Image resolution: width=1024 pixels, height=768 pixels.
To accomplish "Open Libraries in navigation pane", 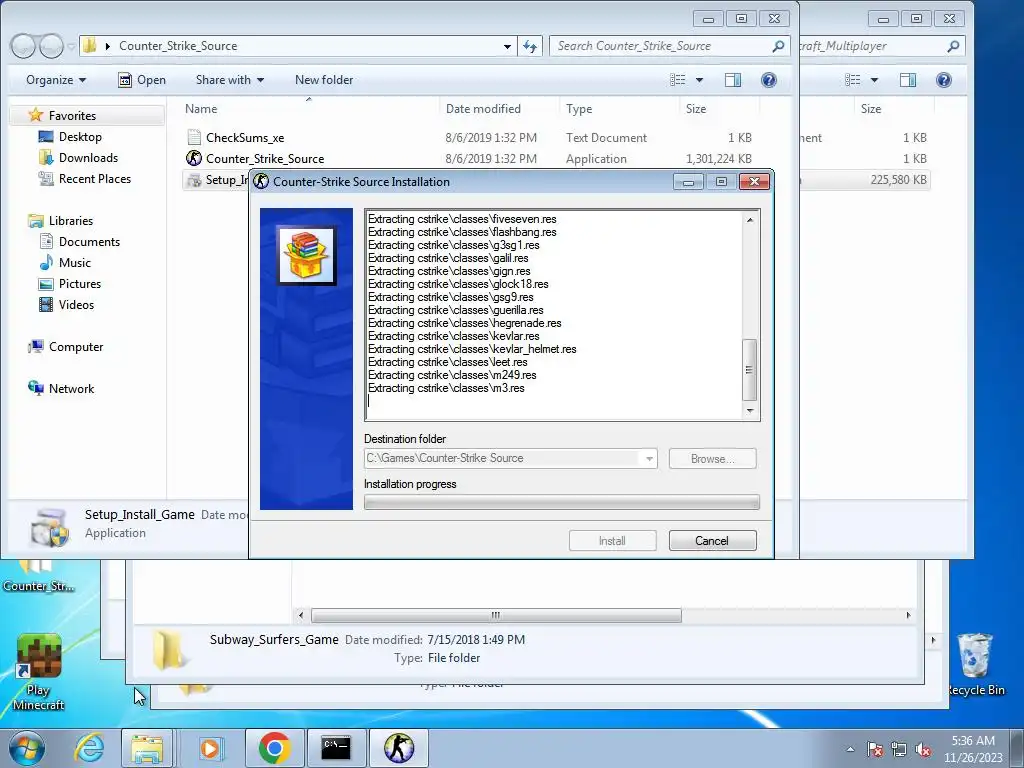I will click(x=71, y=221).
